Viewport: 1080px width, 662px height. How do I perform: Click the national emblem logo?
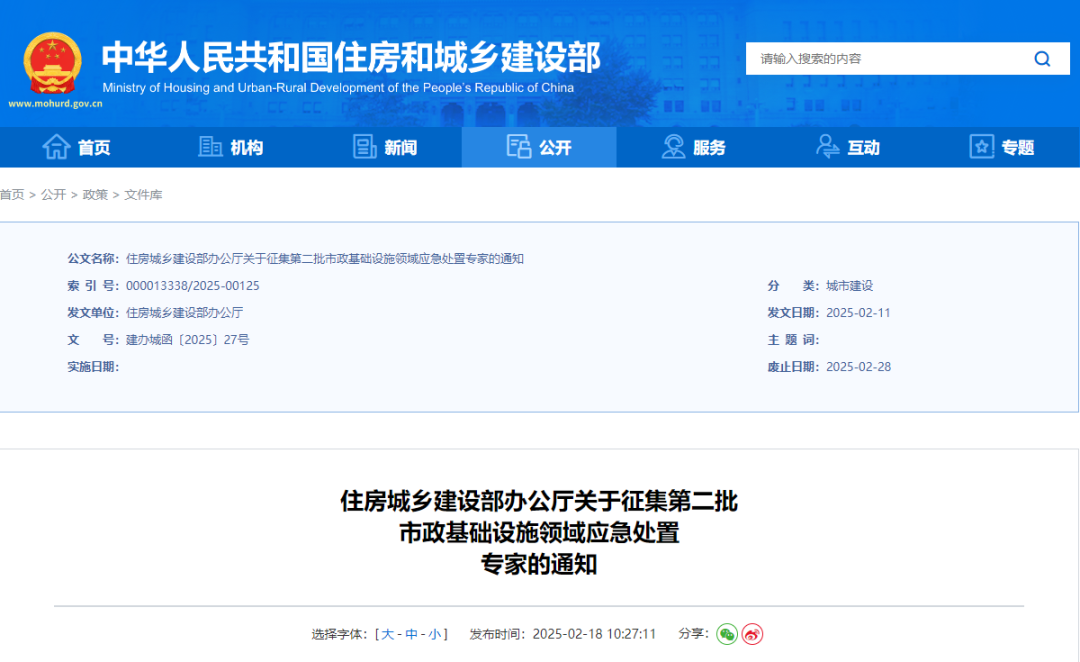click(x=54, y=62)
